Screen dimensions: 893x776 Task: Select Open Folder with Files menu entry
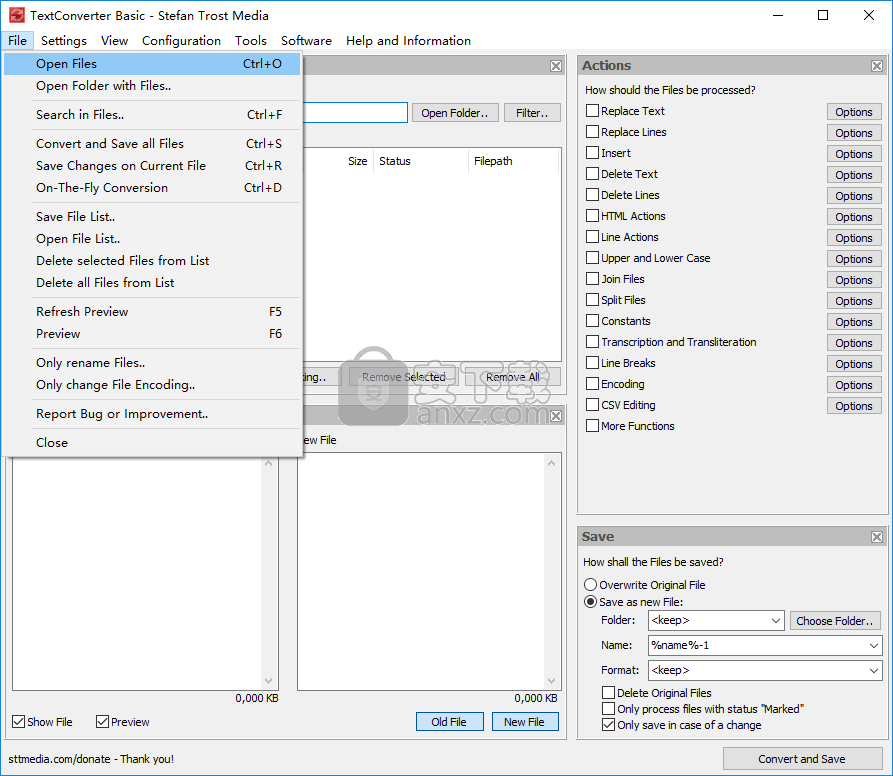152,86
